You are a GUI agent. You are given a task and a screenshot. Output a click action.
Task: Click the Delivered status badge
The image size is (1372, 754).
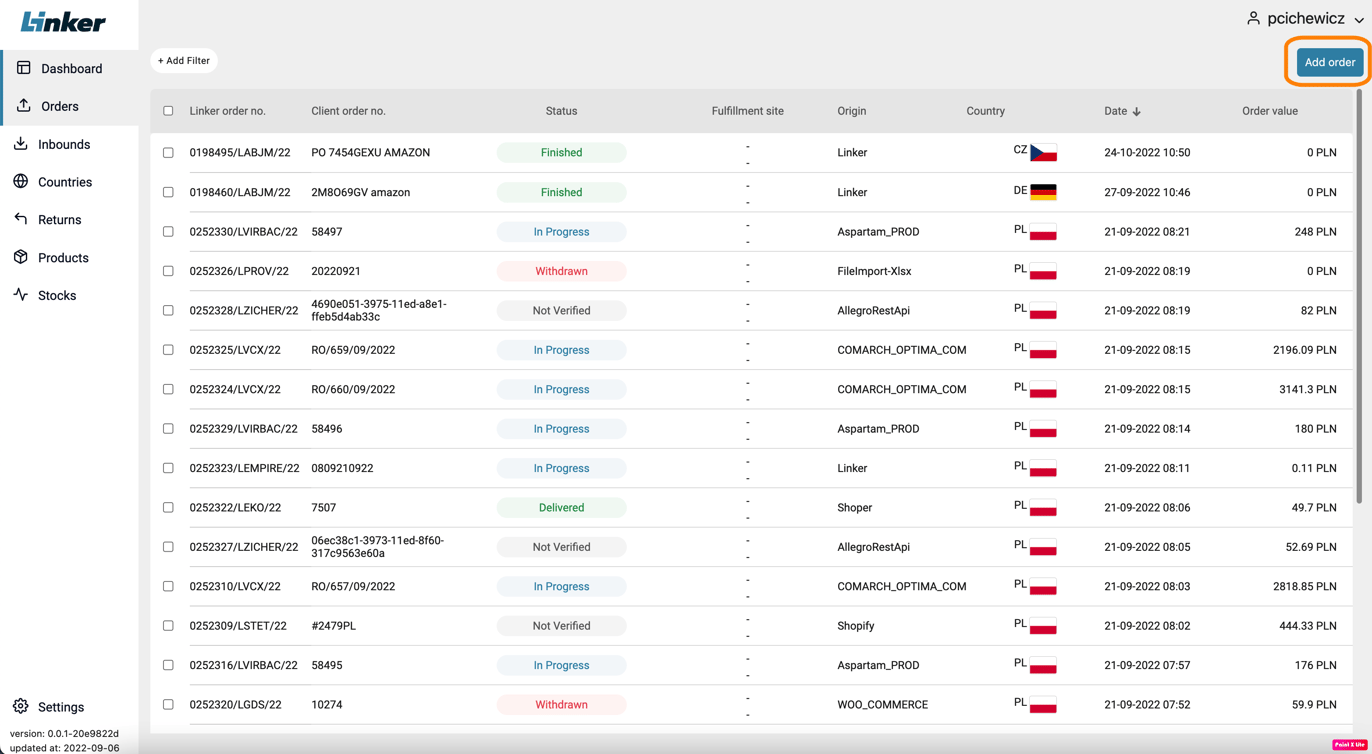tap(561, 508)
